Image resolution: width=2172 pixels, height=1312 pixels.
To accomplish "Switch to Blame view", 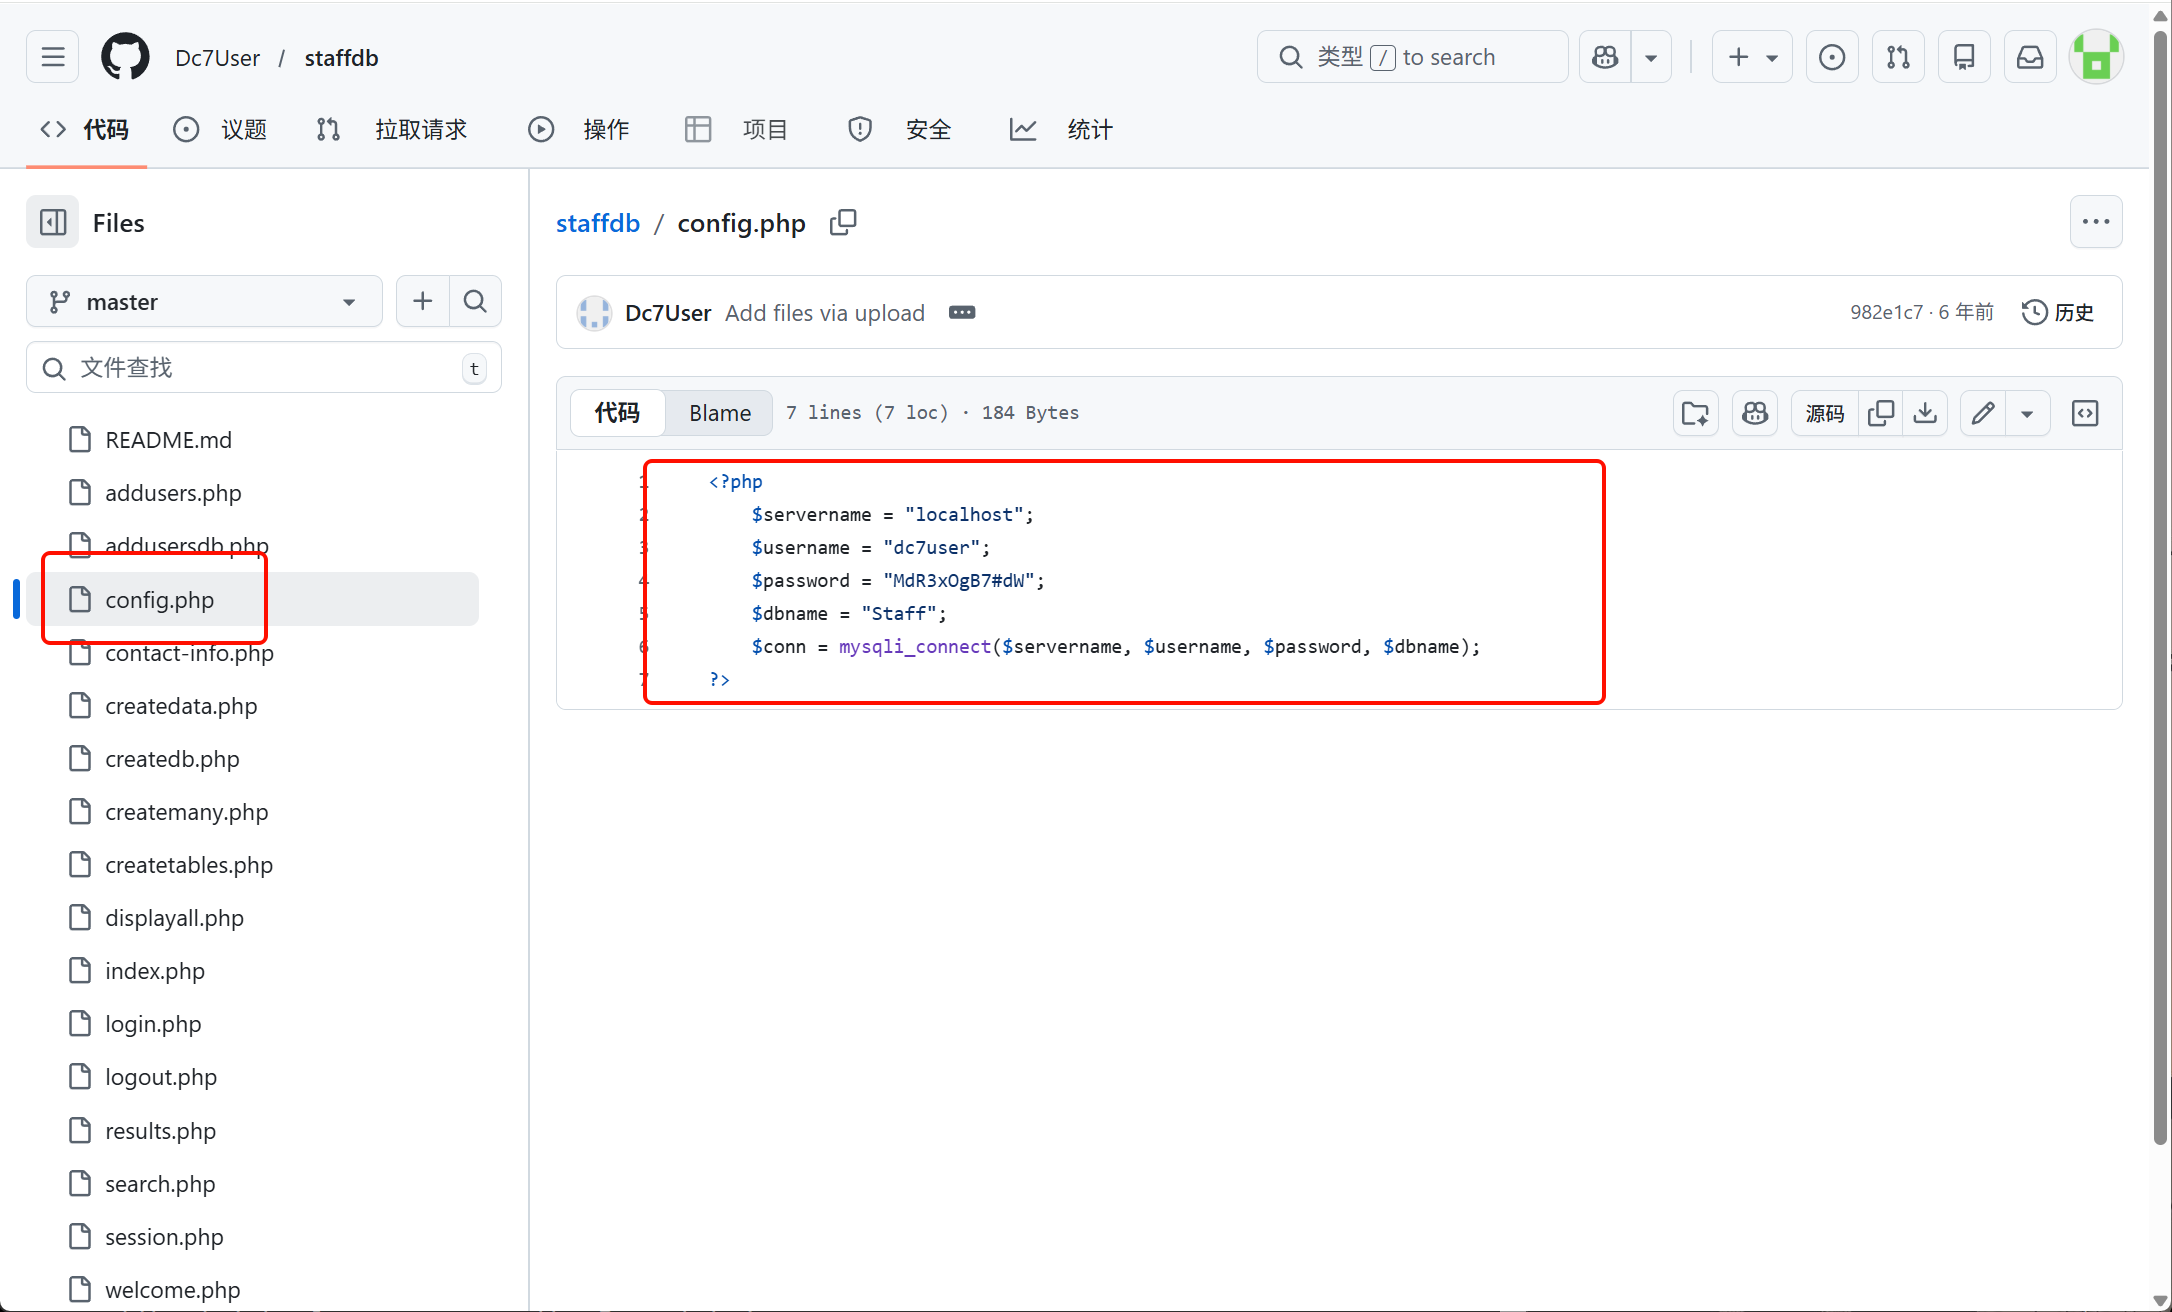I will [x=719, y=413].
